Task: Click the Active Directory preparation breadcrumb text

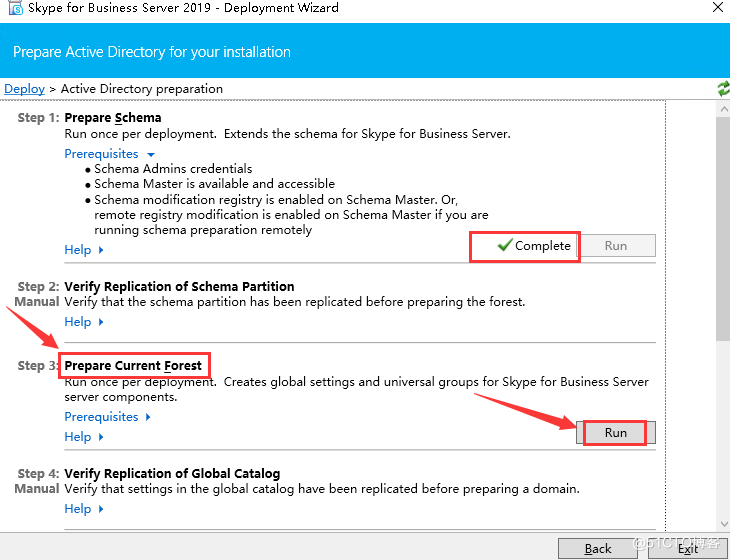Action: point(142,88)
